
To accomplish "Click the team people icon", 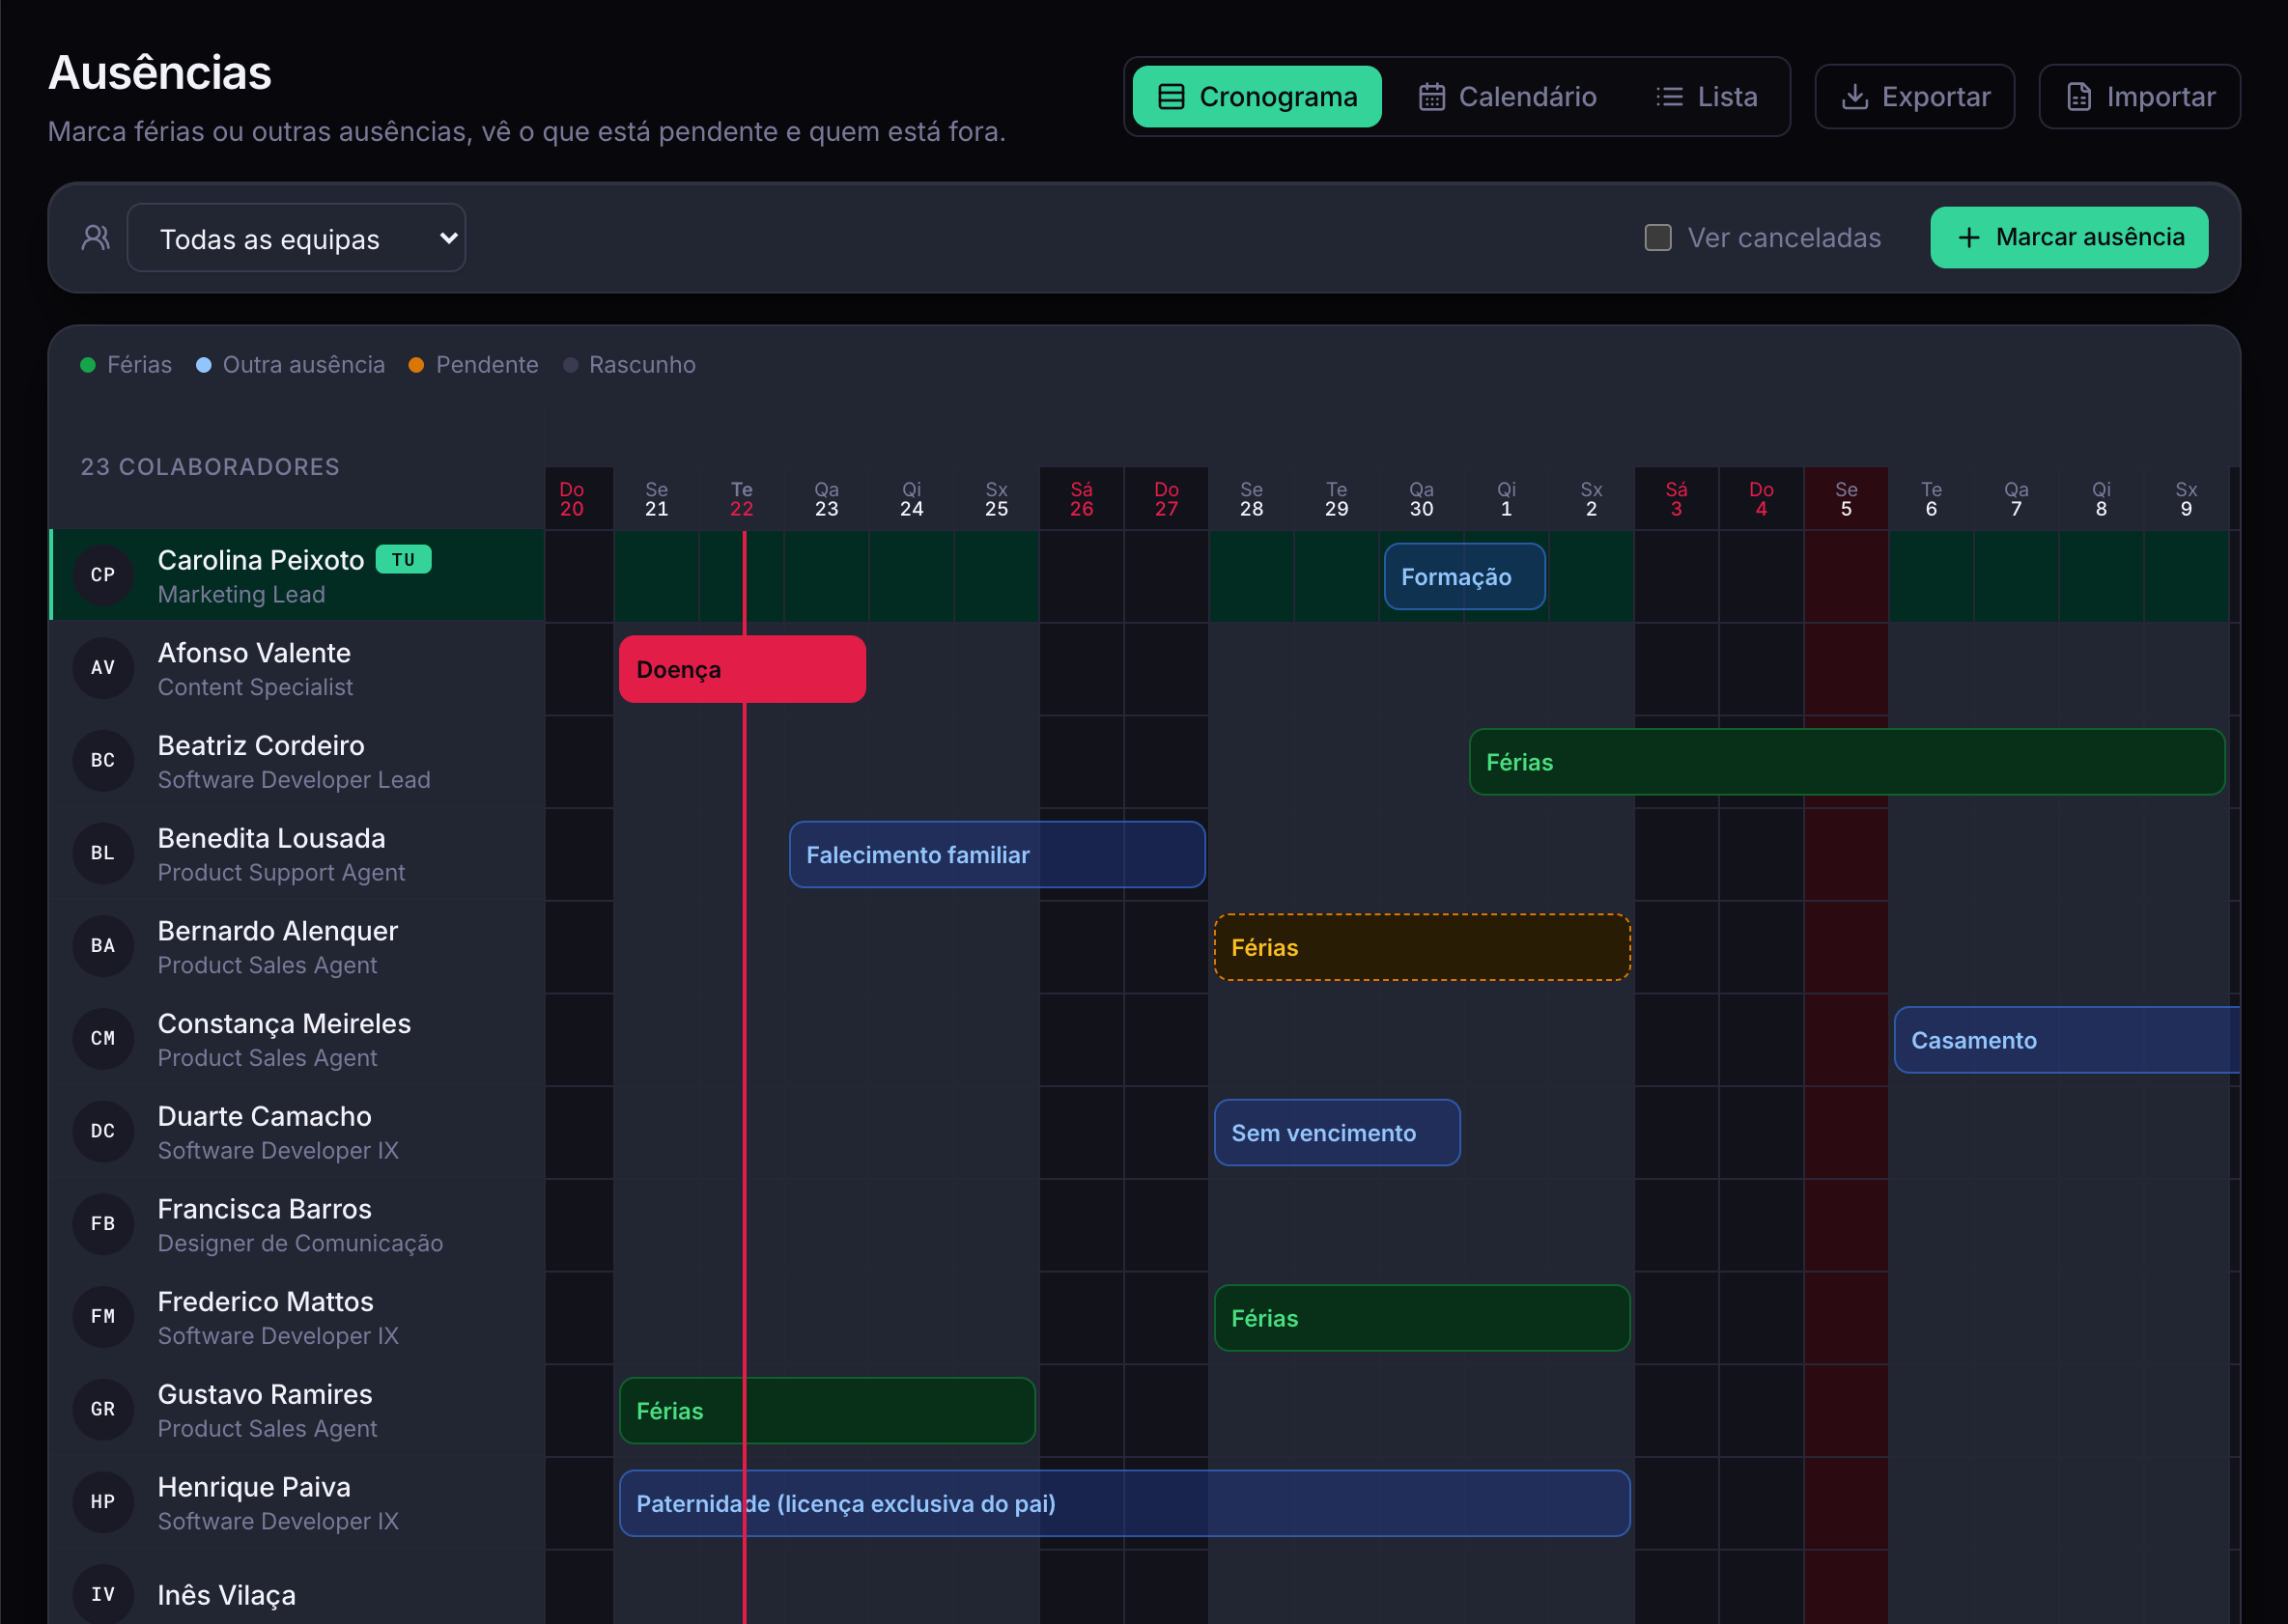I will click(x=96, y=238).
